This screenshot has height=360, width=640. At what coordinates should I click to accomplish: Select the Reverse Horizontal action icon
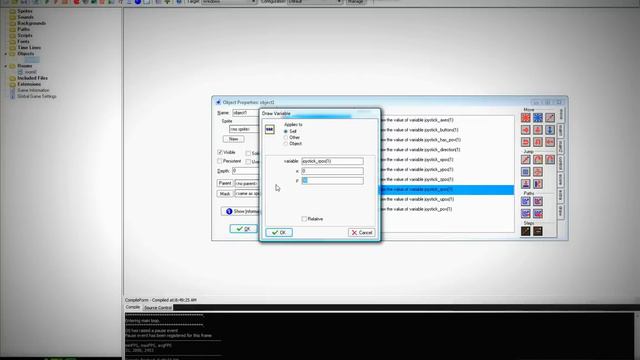tap(526, 142)
